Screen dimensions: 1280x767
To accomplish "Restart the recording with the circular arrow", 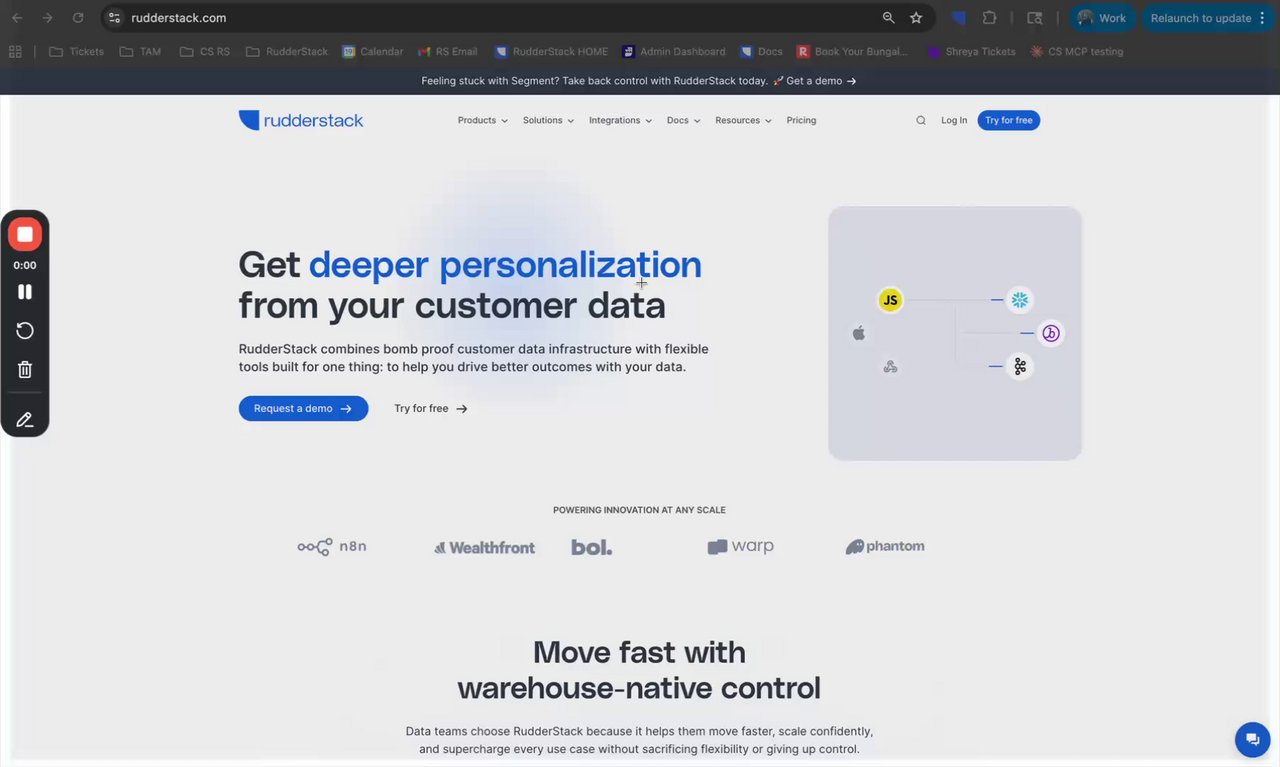I will [25, 331].
